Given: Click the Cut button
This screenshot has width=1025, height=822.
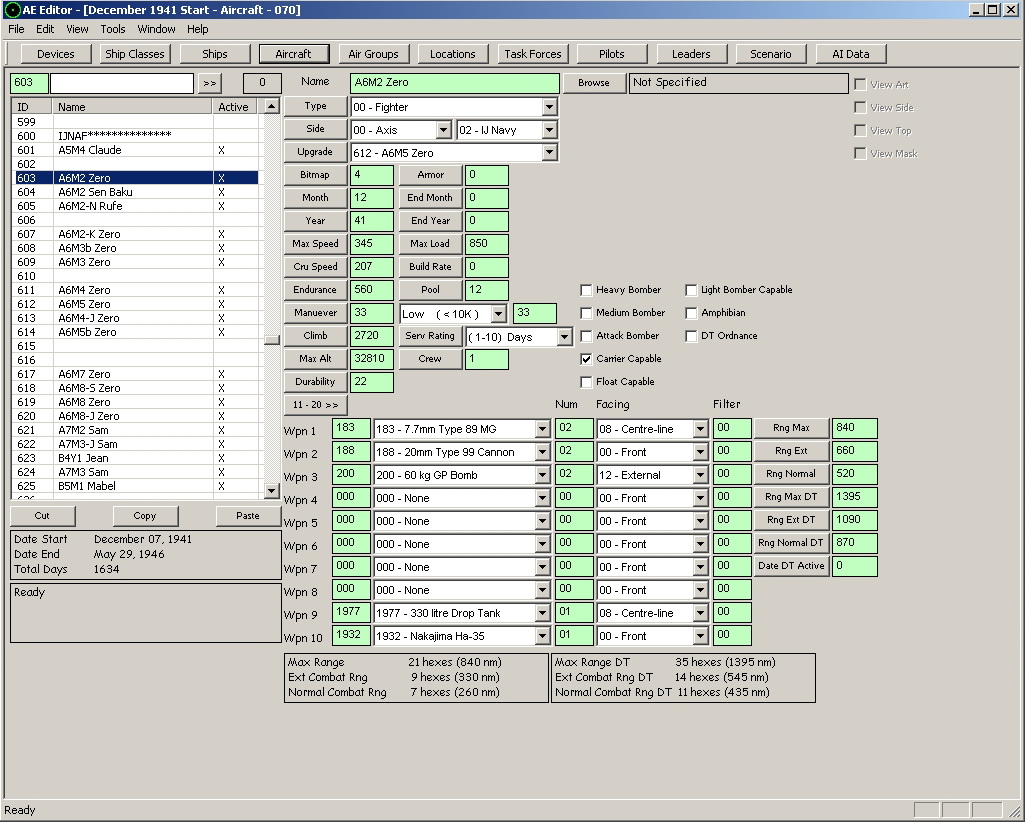Looking at the screenshot, I should point(42,515).
